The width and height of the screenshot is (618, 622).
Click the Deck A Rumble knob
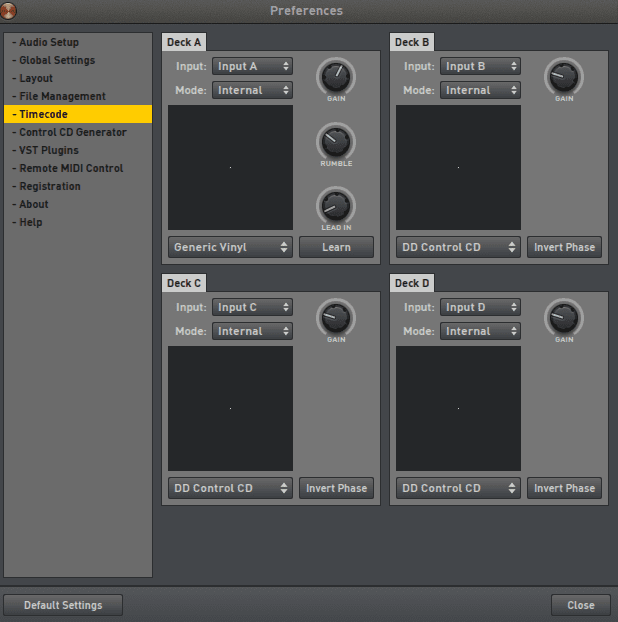[x=336, y=141]
